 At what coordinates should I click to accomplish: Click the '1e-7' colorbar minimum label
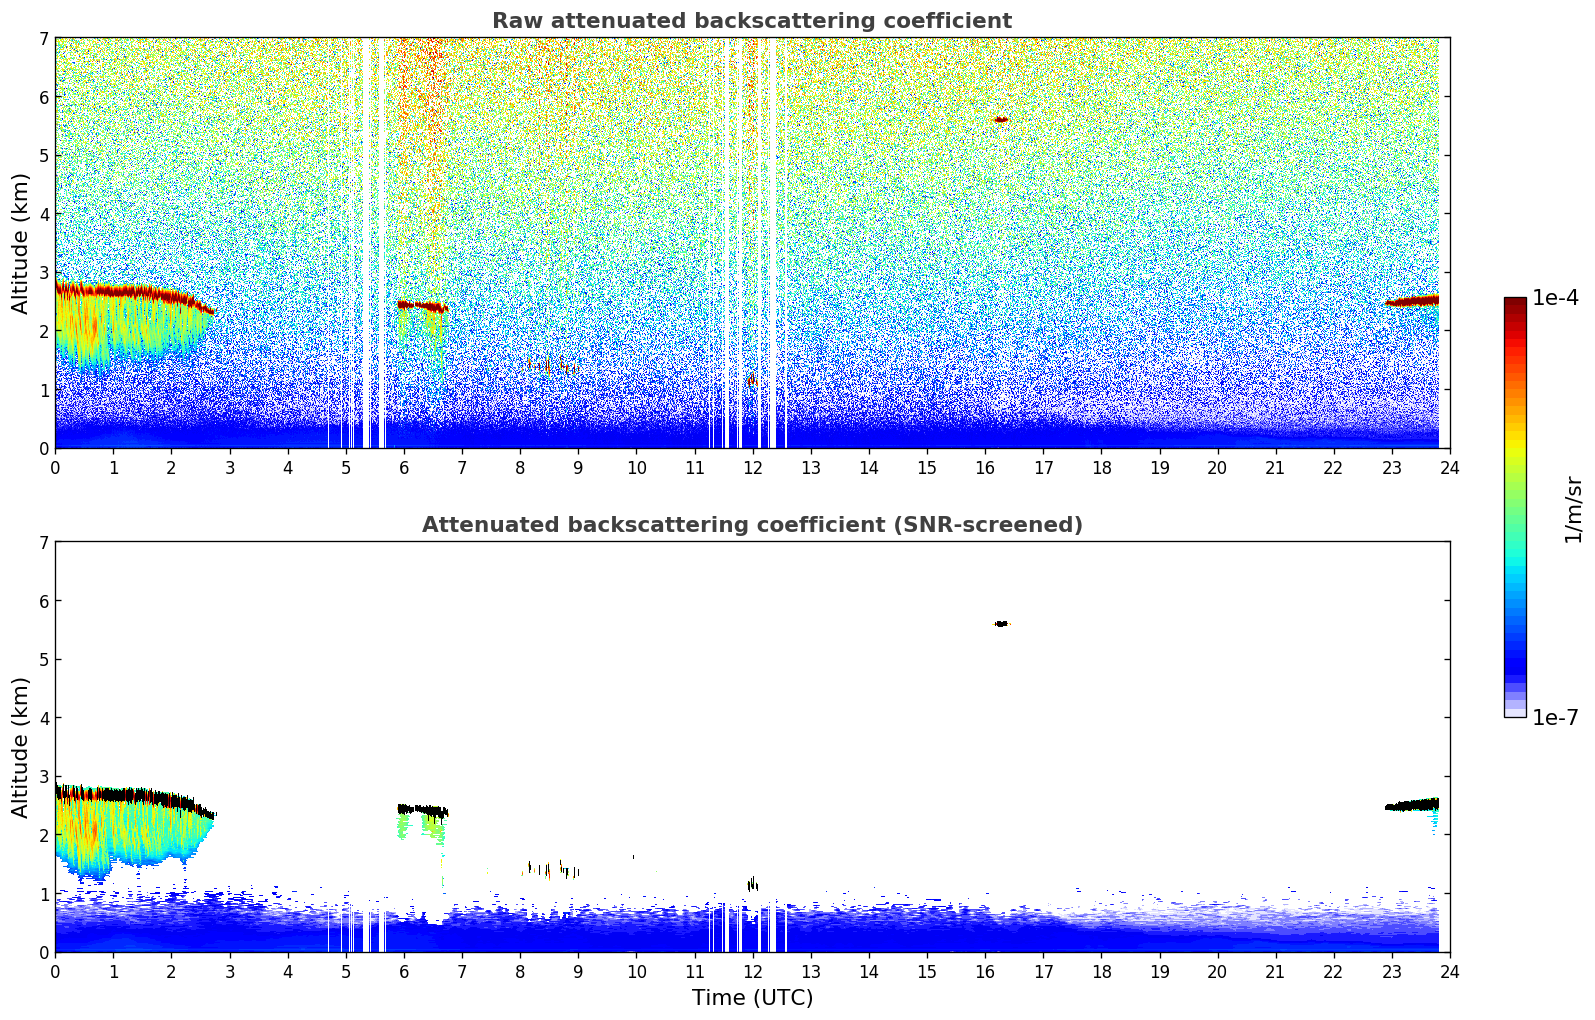[1555, 718]
